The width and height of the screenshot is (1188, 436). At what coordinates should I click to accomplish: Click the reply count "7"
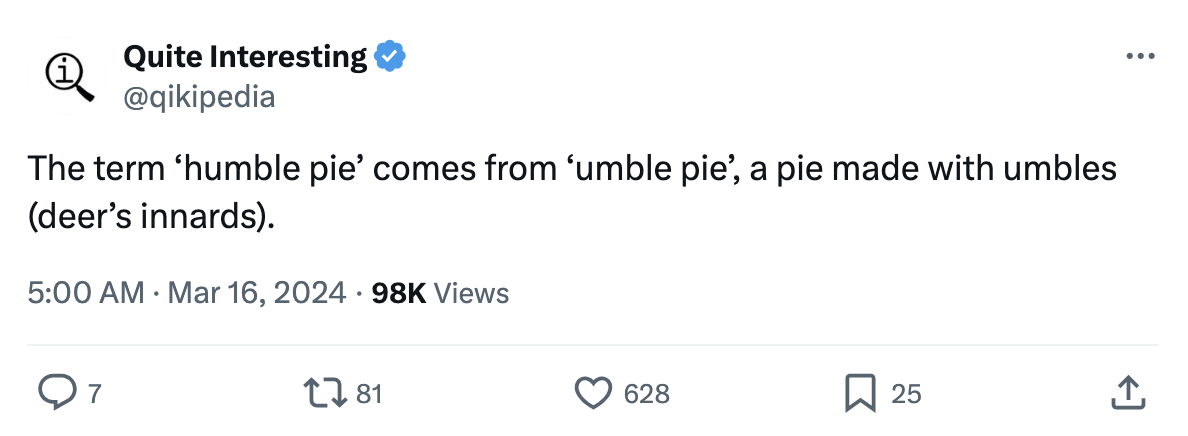point(94,394)
